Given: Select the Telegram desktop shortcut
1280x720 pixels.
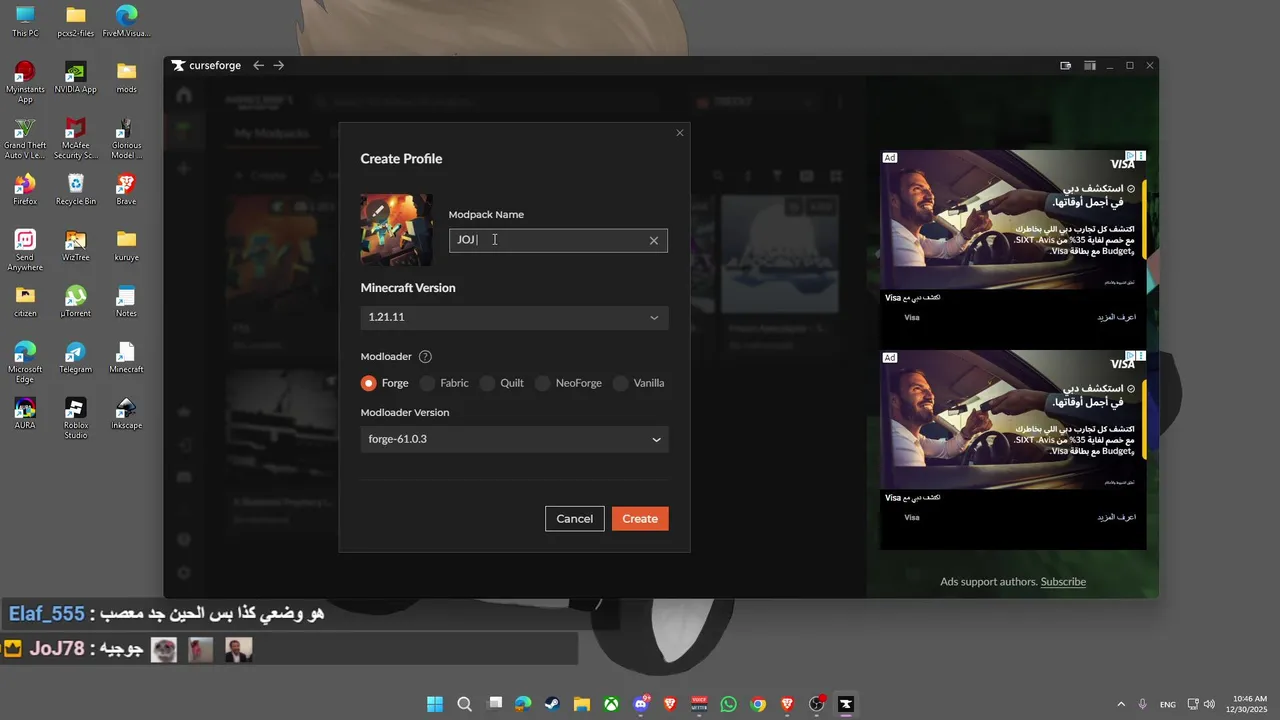Looking at the screenshot, I should coord(75,357).
